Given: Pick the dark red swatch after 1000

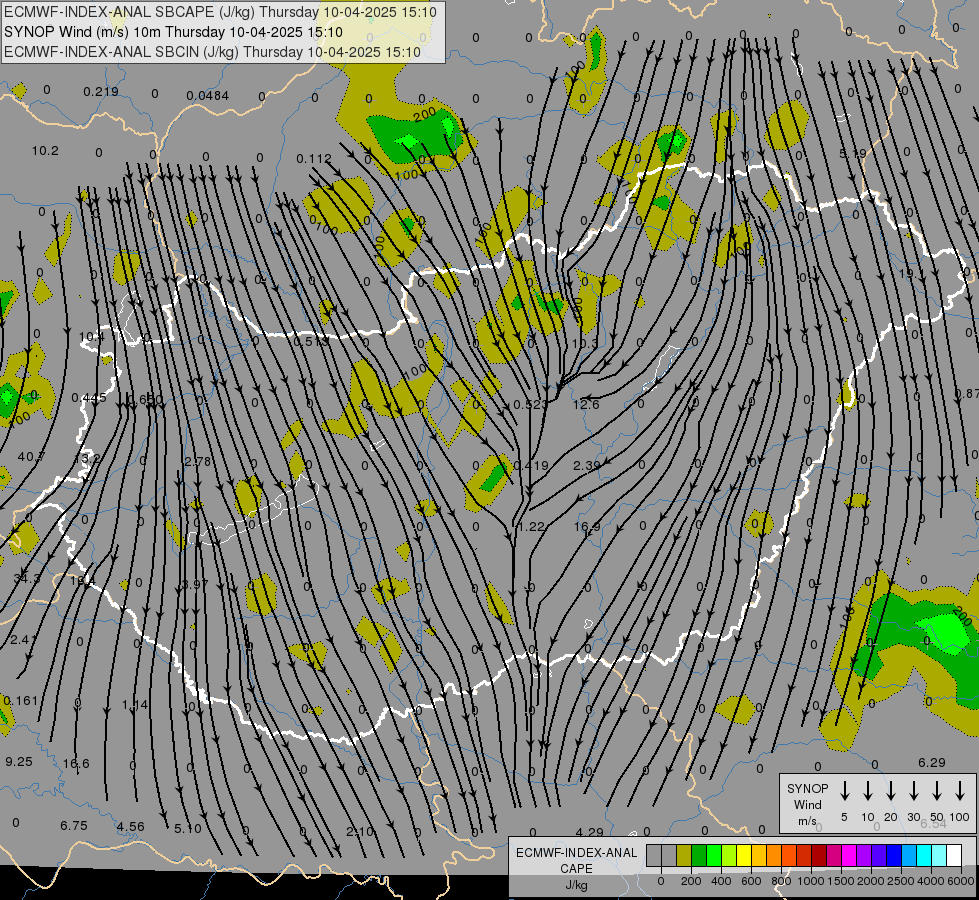Looking at the screenshot, I should click(819, 856).
